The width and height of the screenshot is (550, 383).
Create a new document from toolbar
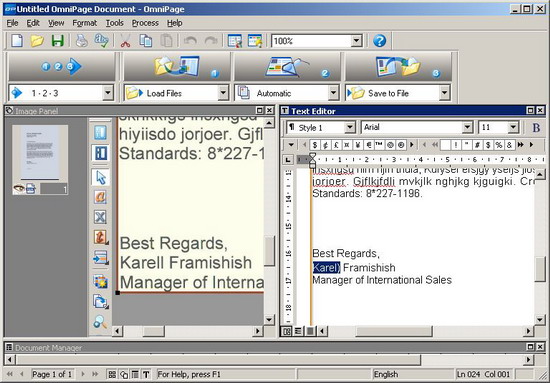pyautogui.click(x=17, y=41)
